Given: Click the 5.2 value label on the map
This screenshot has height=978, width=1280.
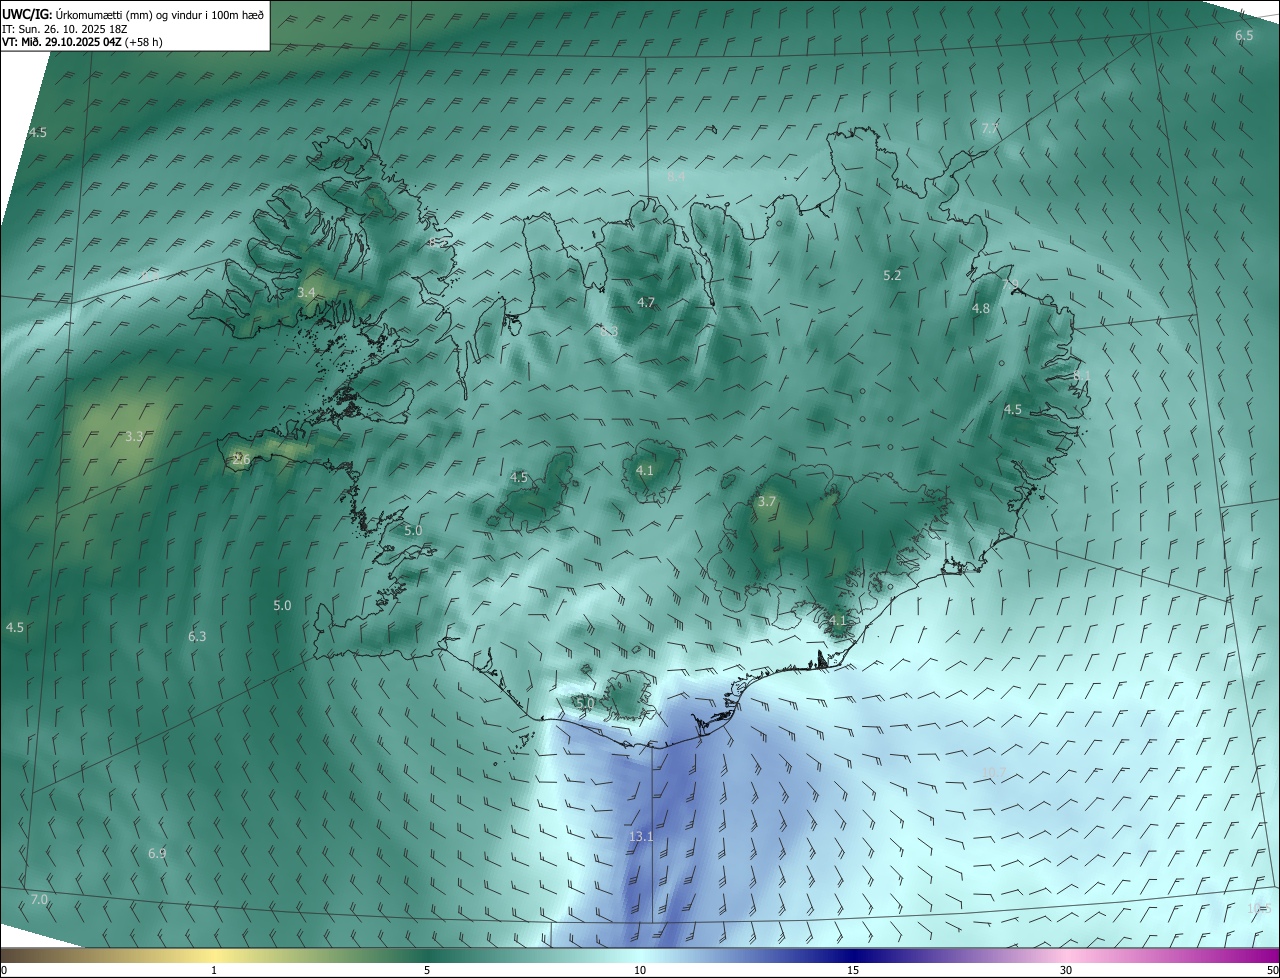Looking at the screenshot, I should click(892, 275).
